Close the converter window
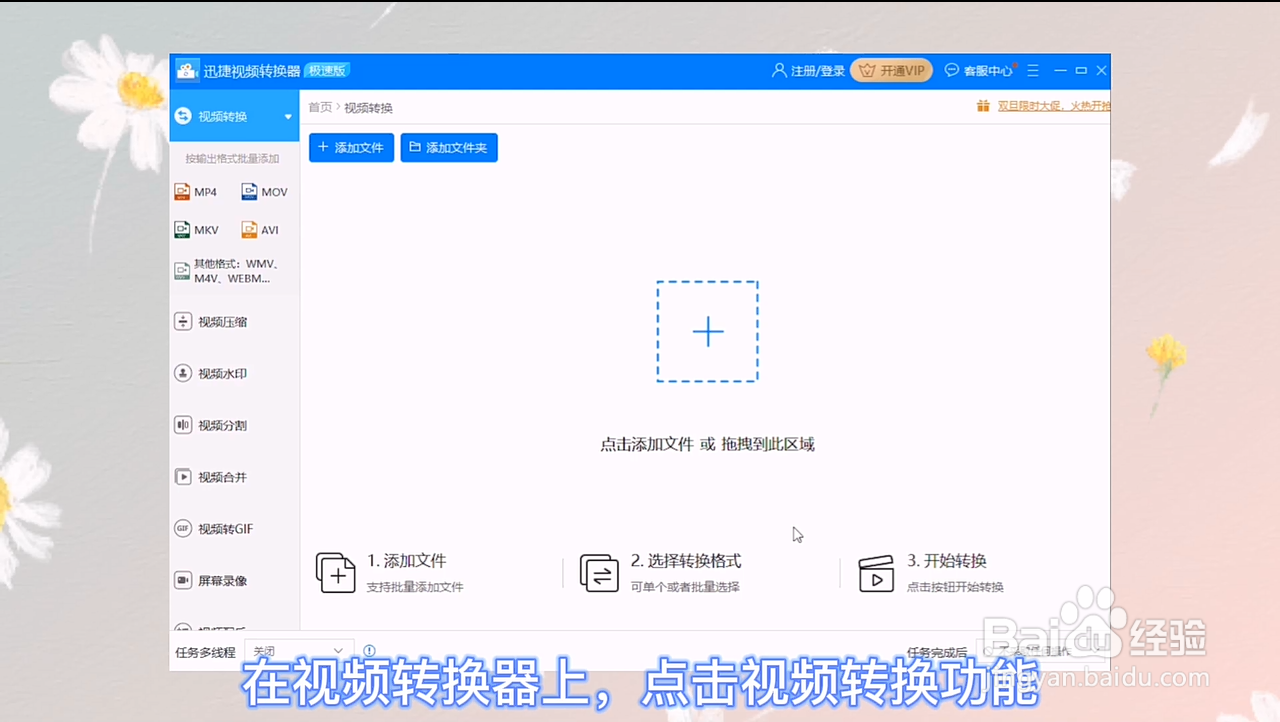The height and width of the screenshot is (722, 1280). click(1101, 71)
